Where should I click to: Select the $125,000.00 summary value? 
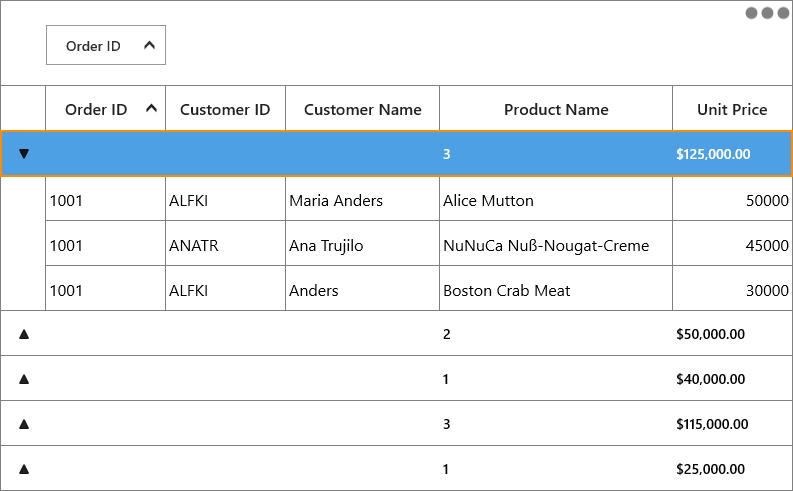pos(713,154)
